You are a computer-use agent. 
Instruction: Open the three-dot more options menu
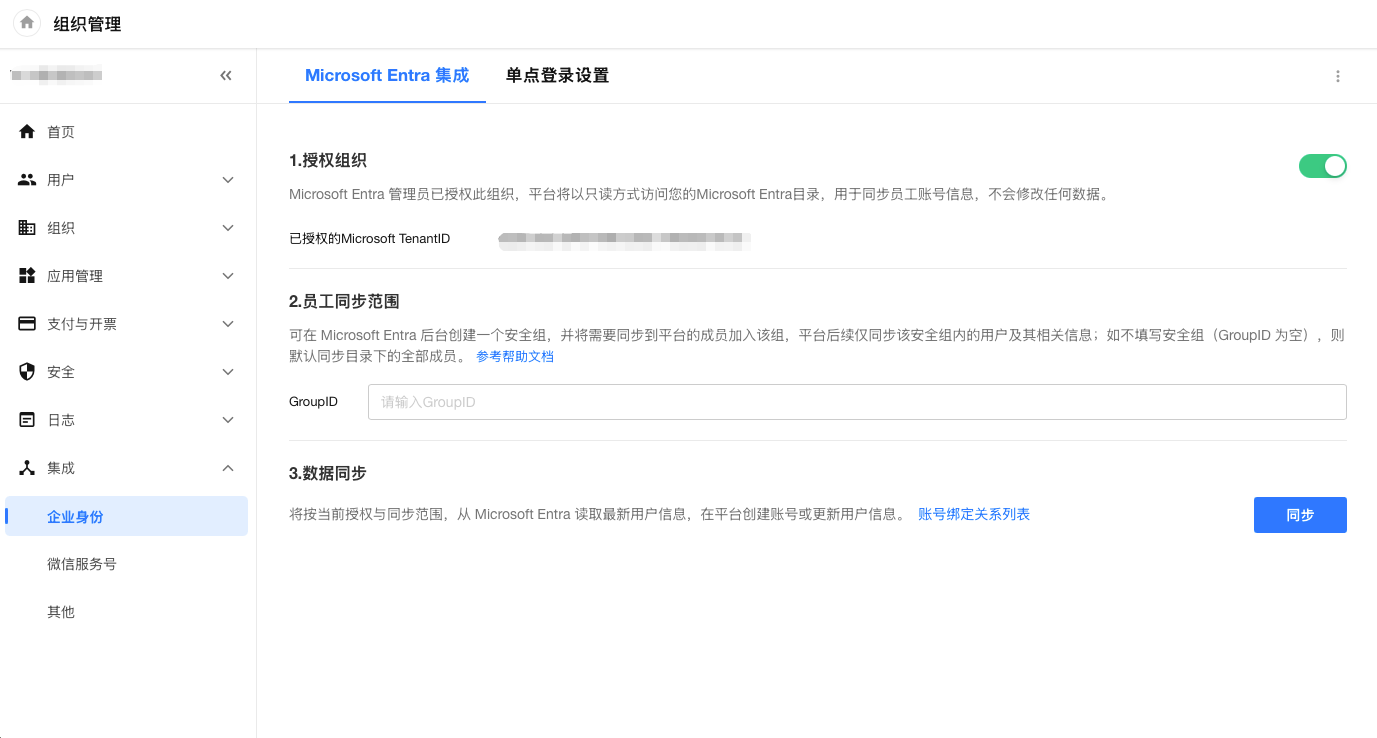(x=1338, y=76)
